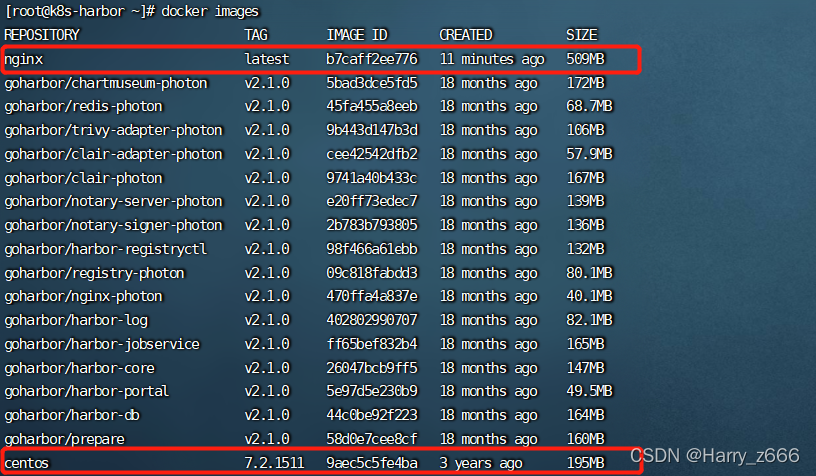Click the TAG column header
The width and height of the screenshot is (816, 476).
coord(256,35)
